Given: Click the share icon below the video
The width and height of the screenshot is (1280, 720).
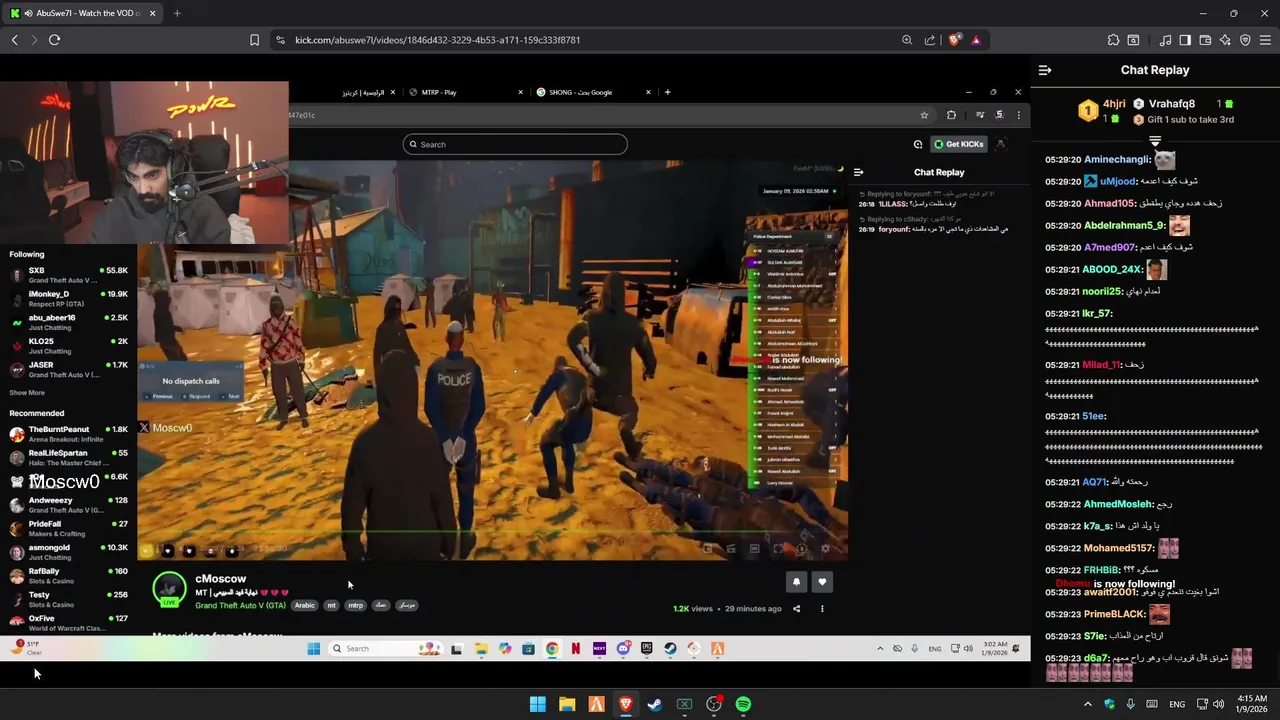Looking at the screenshot, I should tap(796, 608).
